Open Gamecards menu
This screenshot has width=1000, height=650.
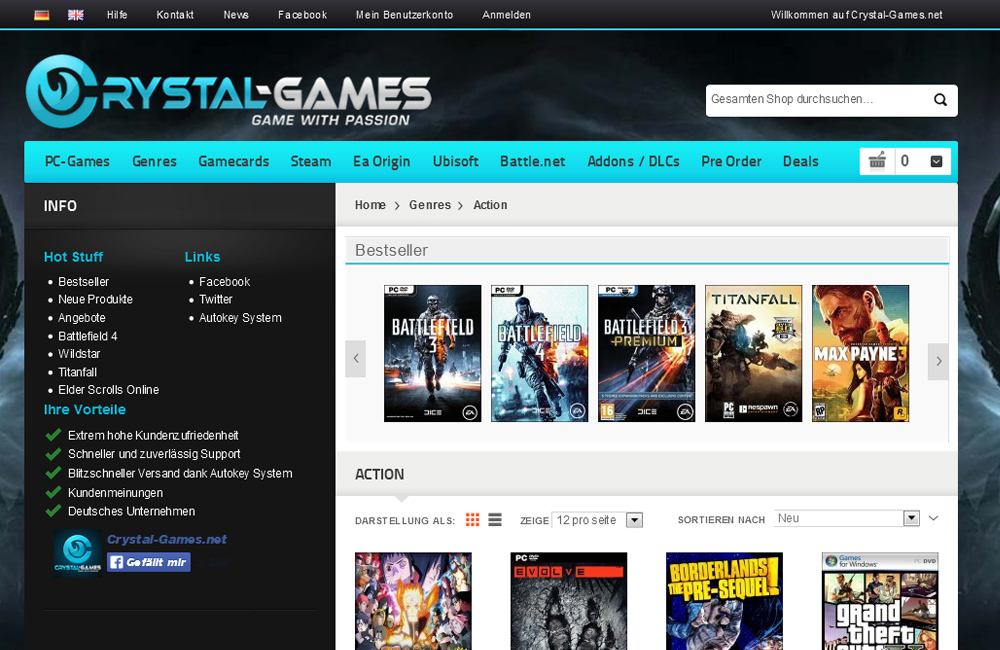(233, 161)
